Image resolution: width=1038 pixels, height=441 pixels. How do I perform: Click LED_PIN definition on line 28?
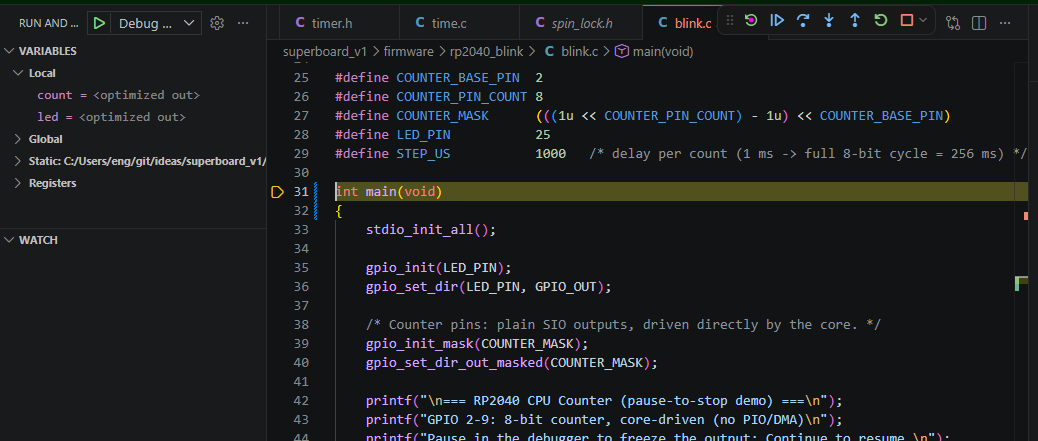pos(424,134)
